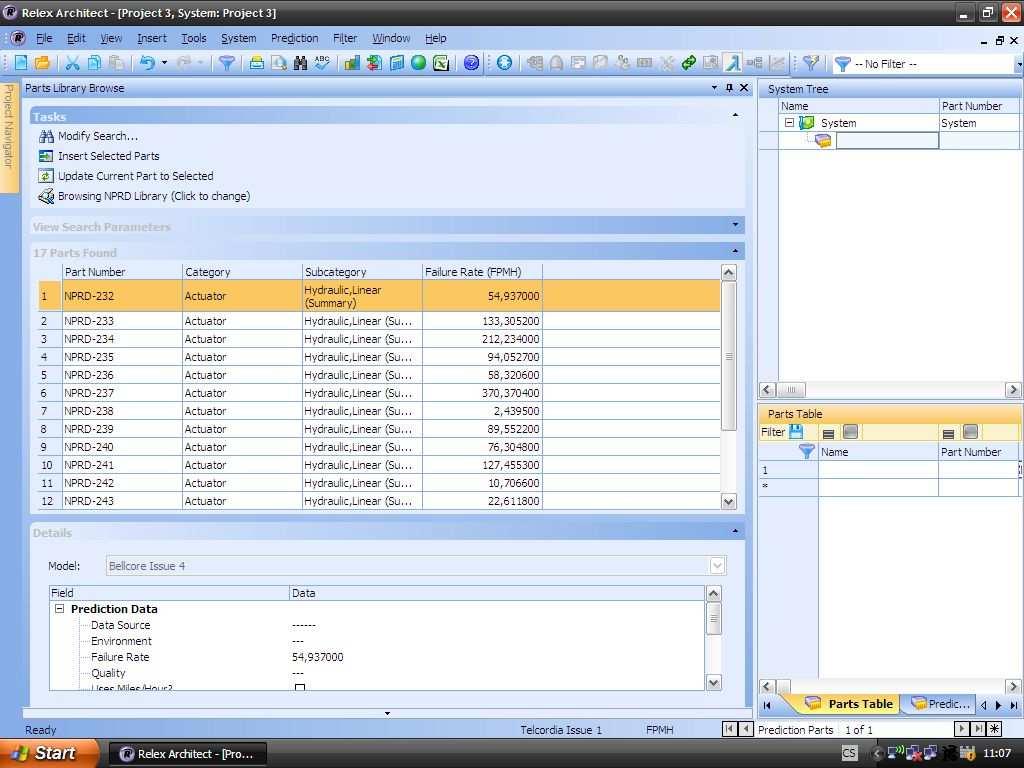Click the Modify Search link
Viewport: 1024px width, 768px height.
click(x=98, y=136)
